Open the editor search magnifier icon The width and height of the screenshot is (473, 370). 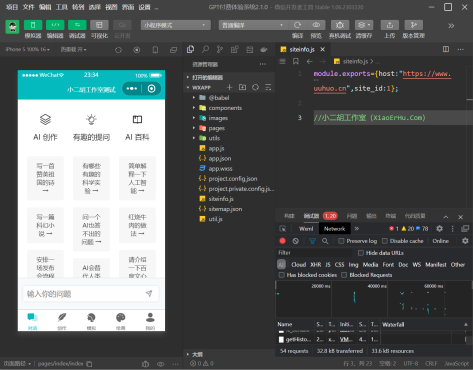click(x=205, y=49)
